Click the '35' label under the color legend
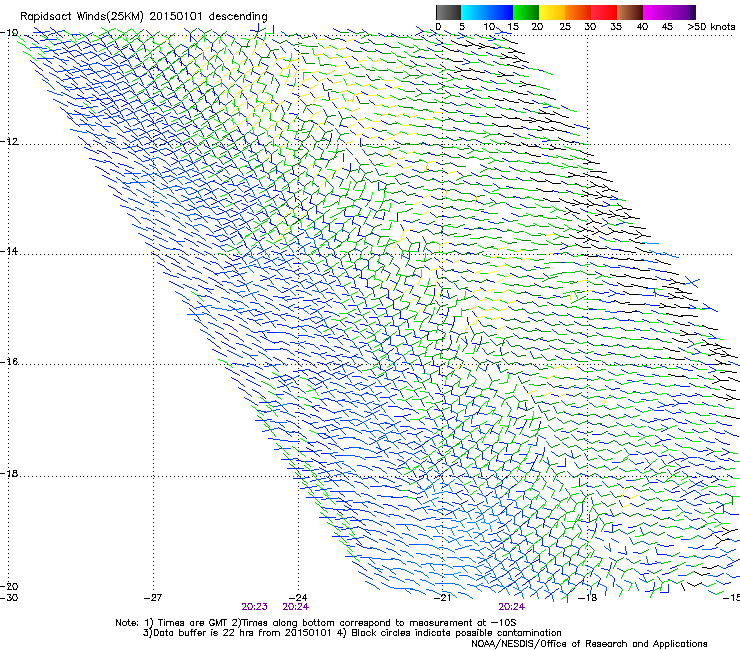This screenshot has width=740, height=650. click(x=616, y=26)
